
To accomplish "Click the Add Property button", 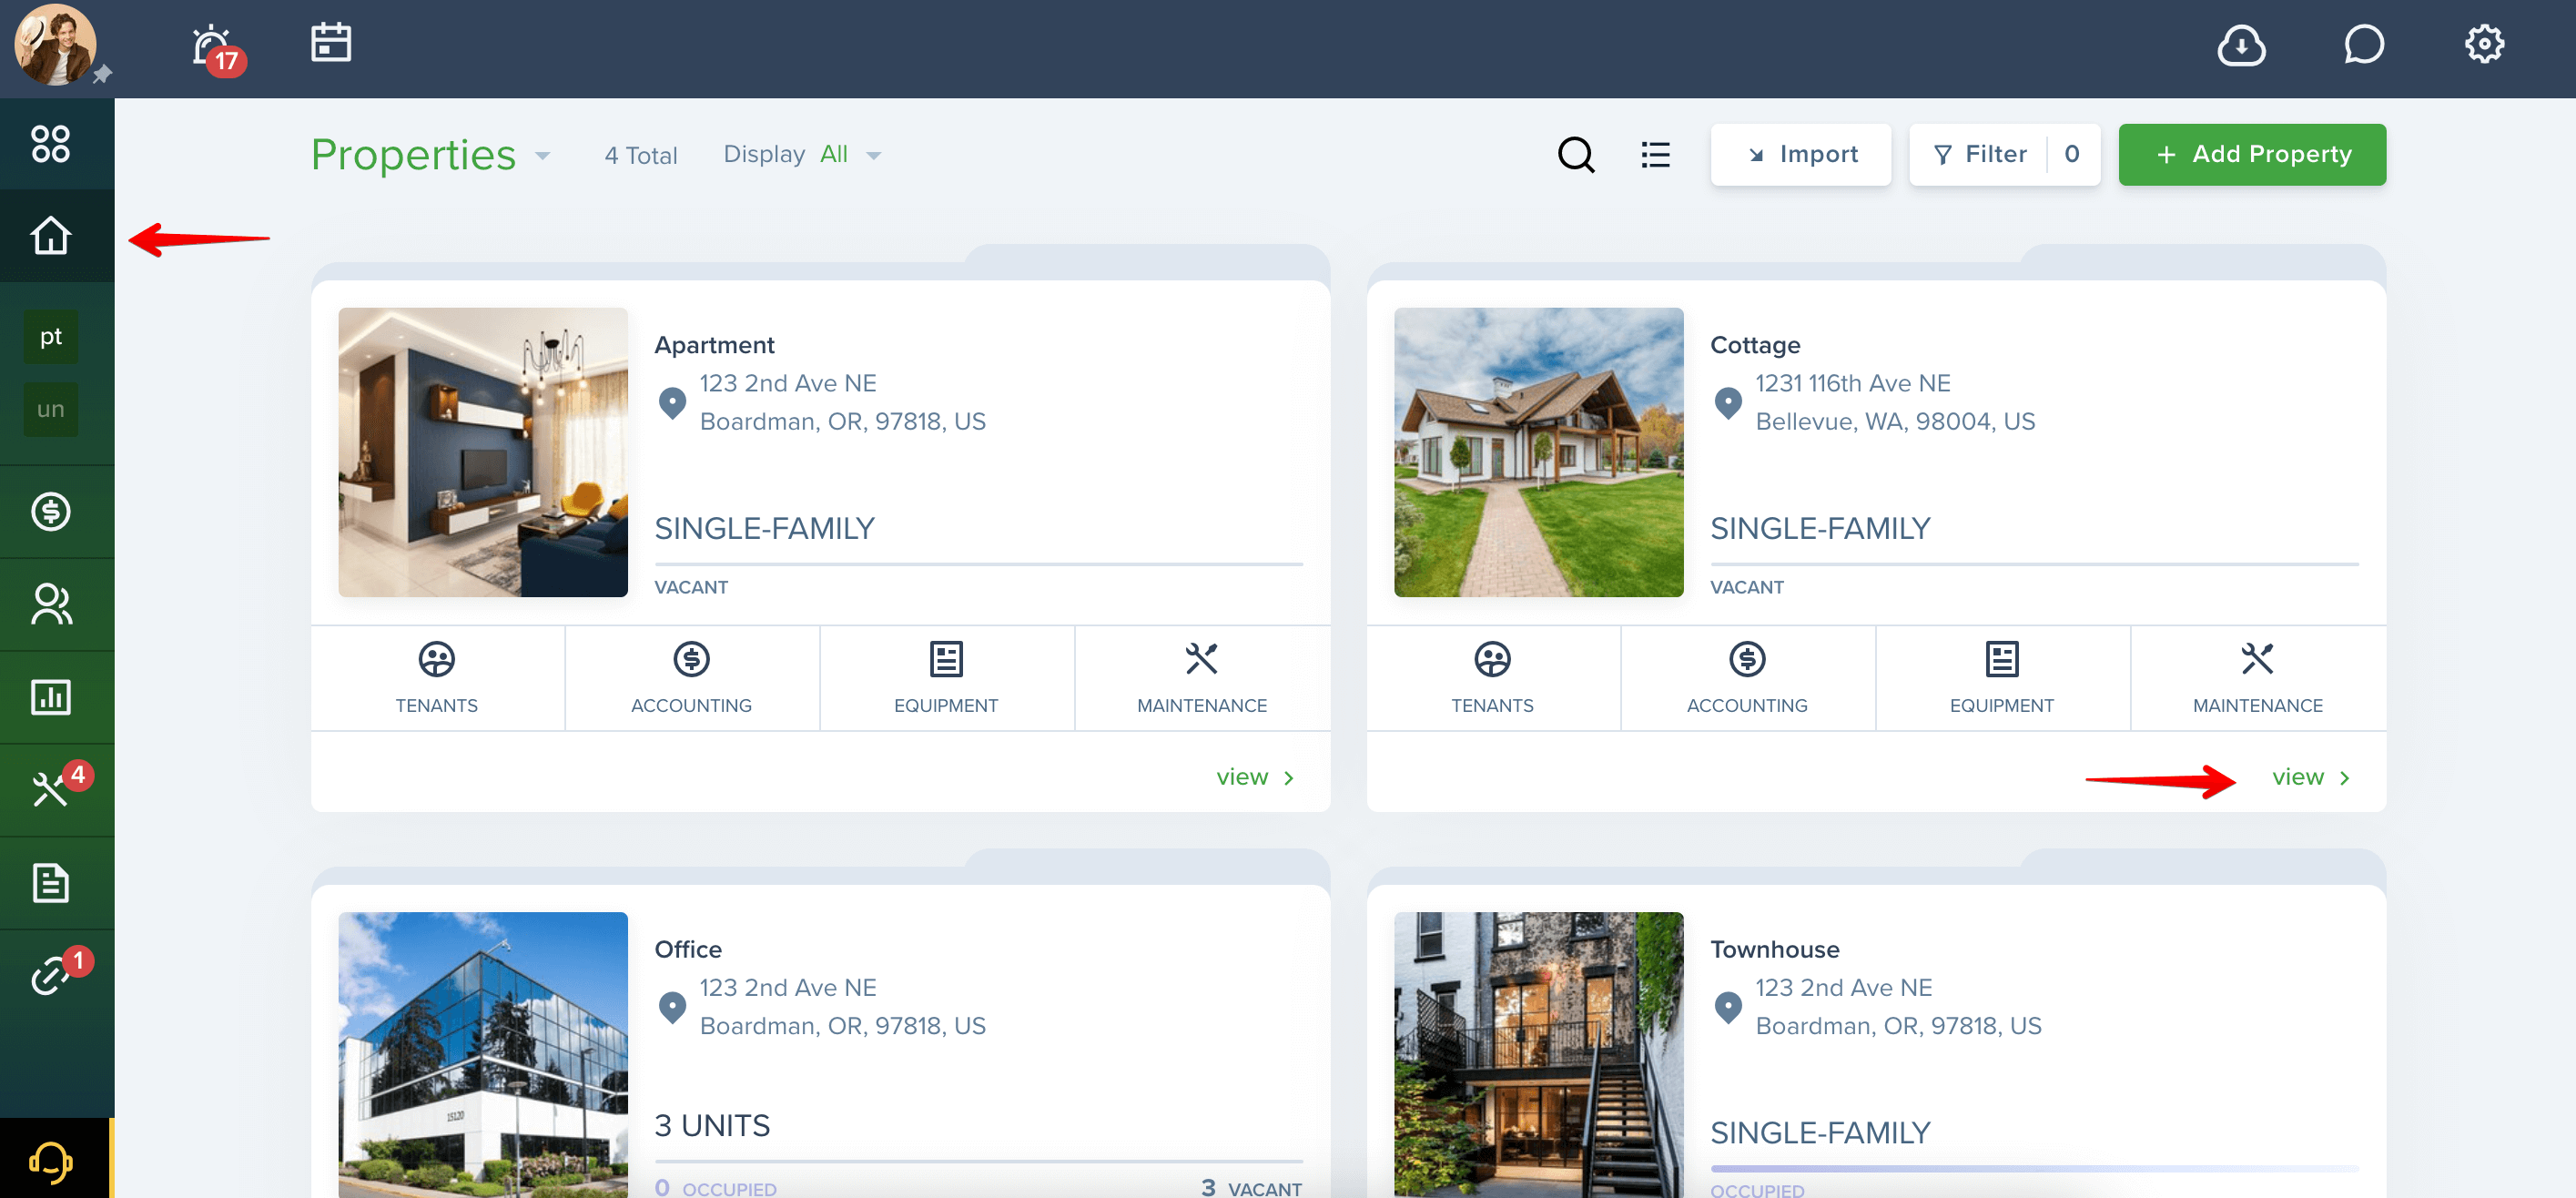I will (x=2252, y=154).
